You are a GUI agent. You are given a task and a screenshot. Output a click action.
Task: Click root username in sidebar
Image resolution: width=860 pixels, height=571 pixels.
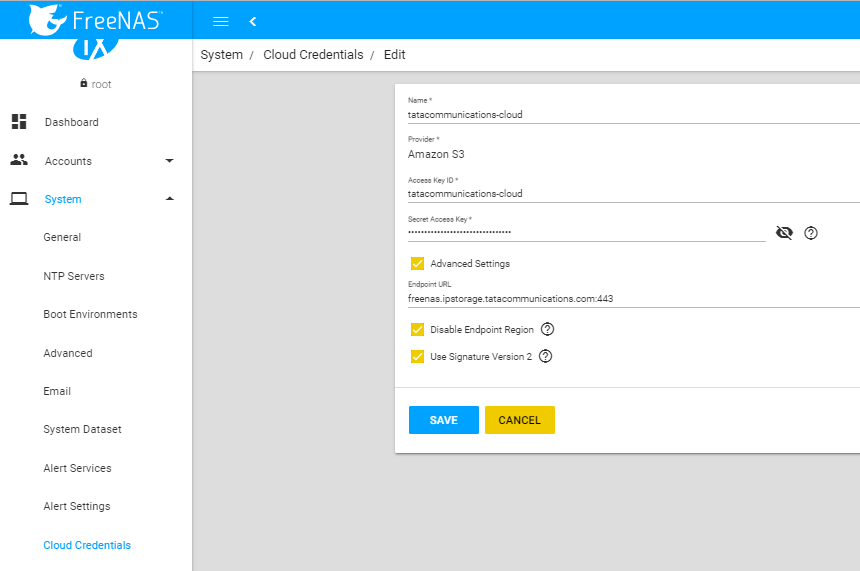pos(101,84)
